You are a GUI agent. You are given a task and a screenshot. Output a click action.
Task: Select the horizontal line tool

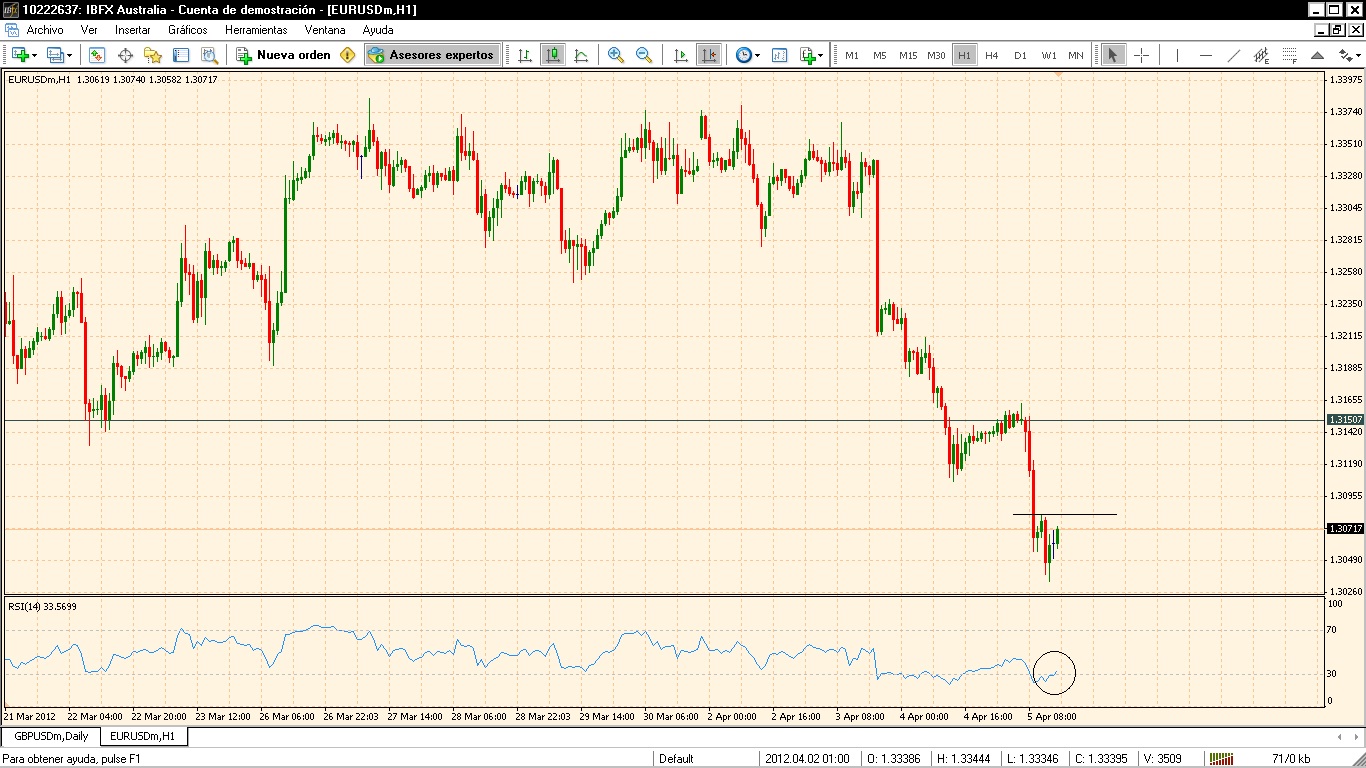(x=1206, y=55)
